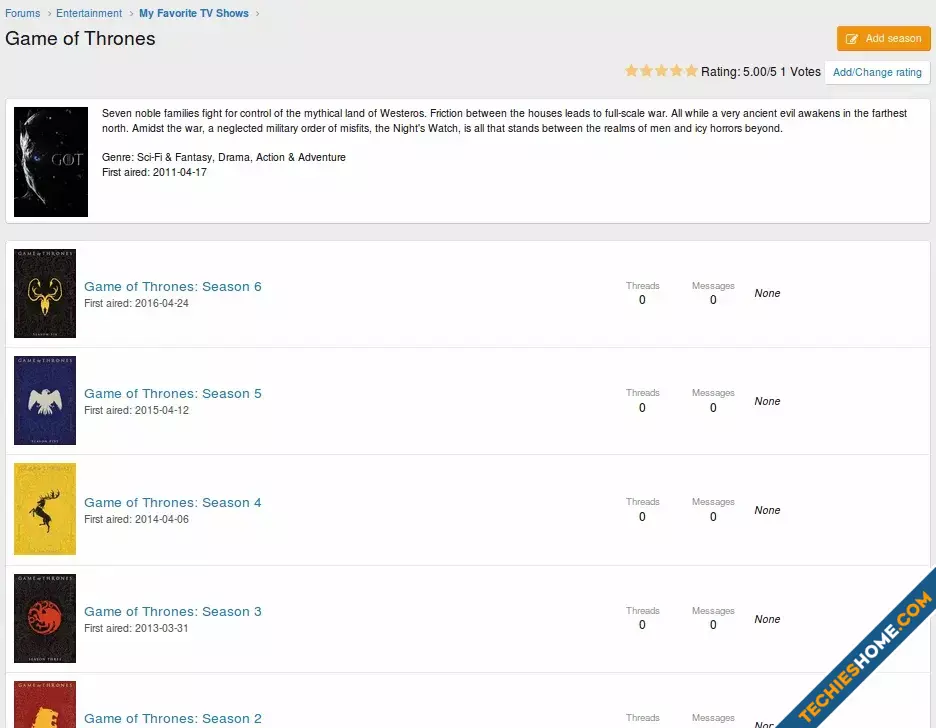Click the Season 4 yellow poster thumbnail
This screenshot has height=728, width=936.
[45, 509]
